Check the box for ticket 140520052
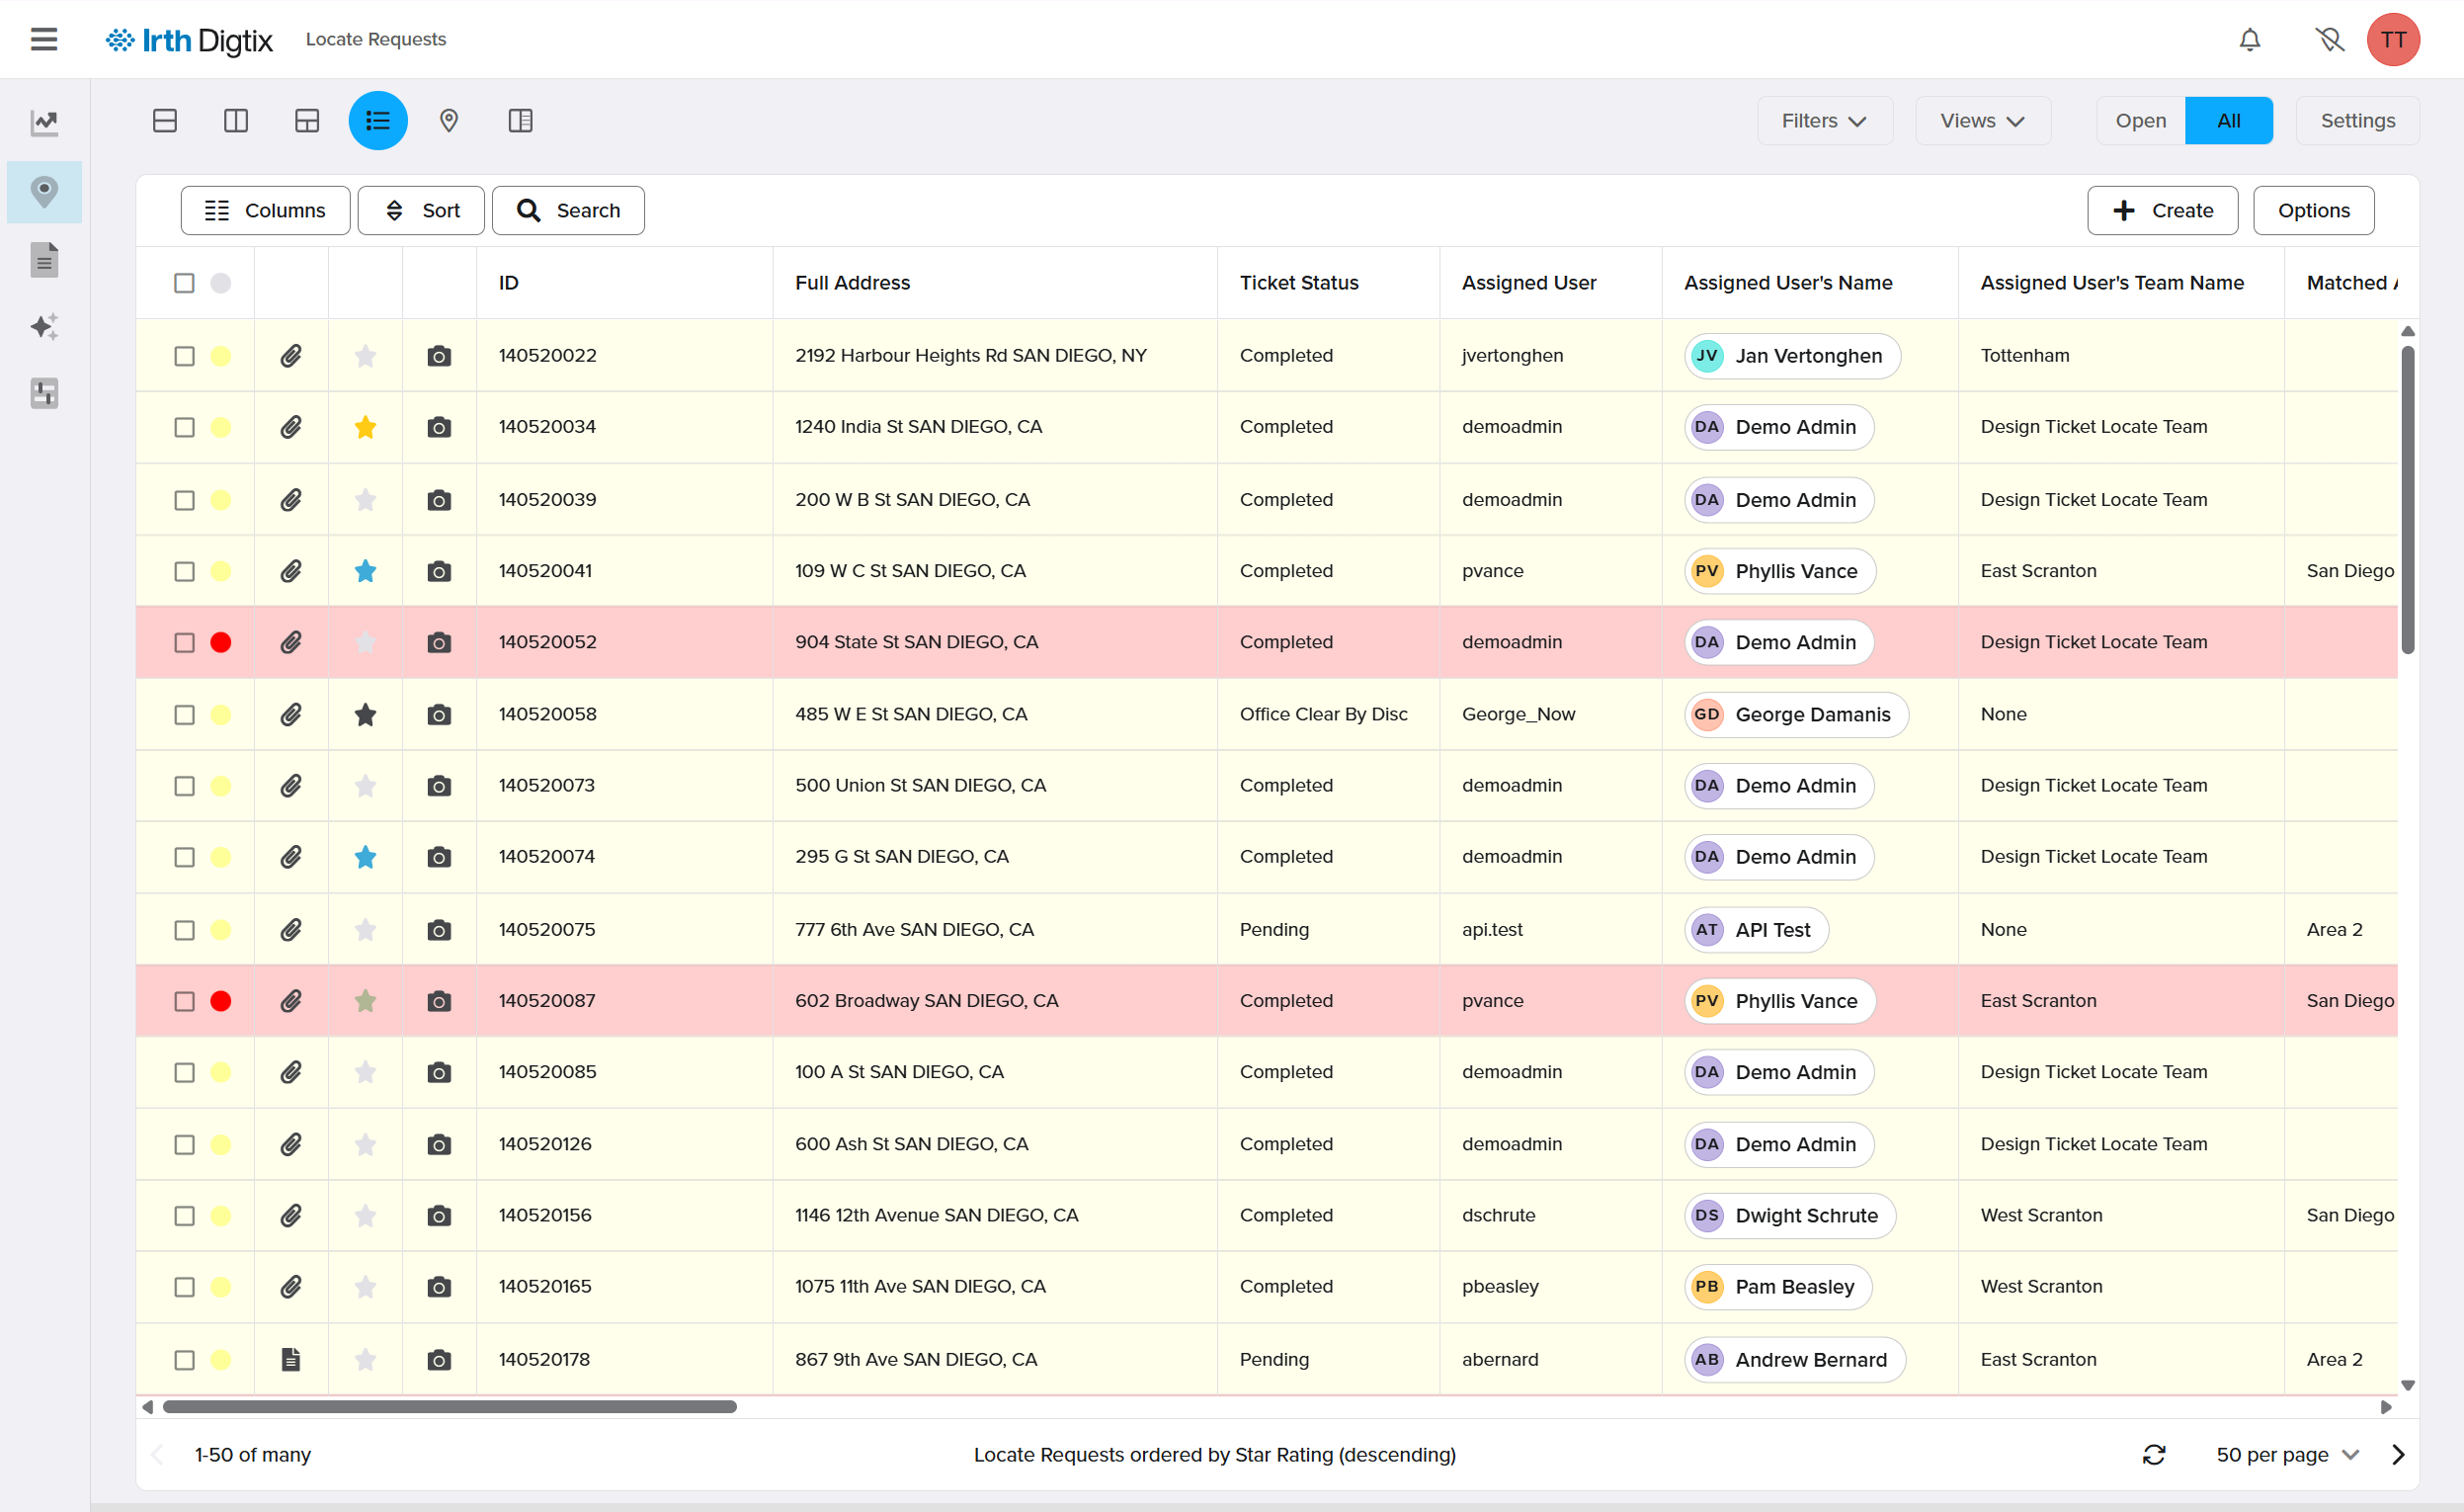Screen dimensions: 2464x1512 pyautogui.click(x=184, y=642)
